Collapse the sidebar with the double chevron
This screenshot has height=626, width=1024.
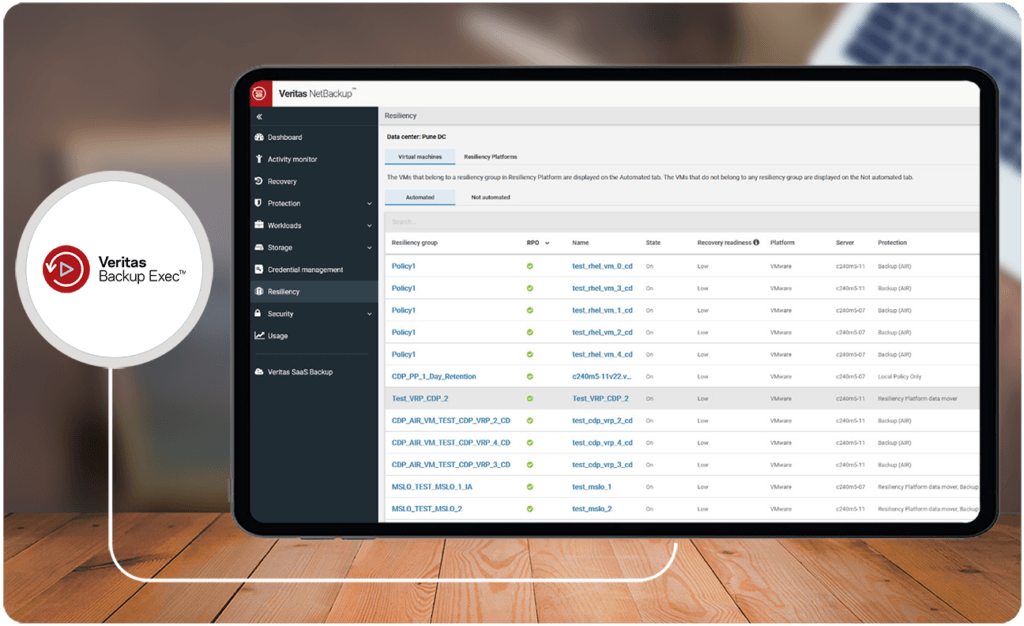[x=260, y=115]
